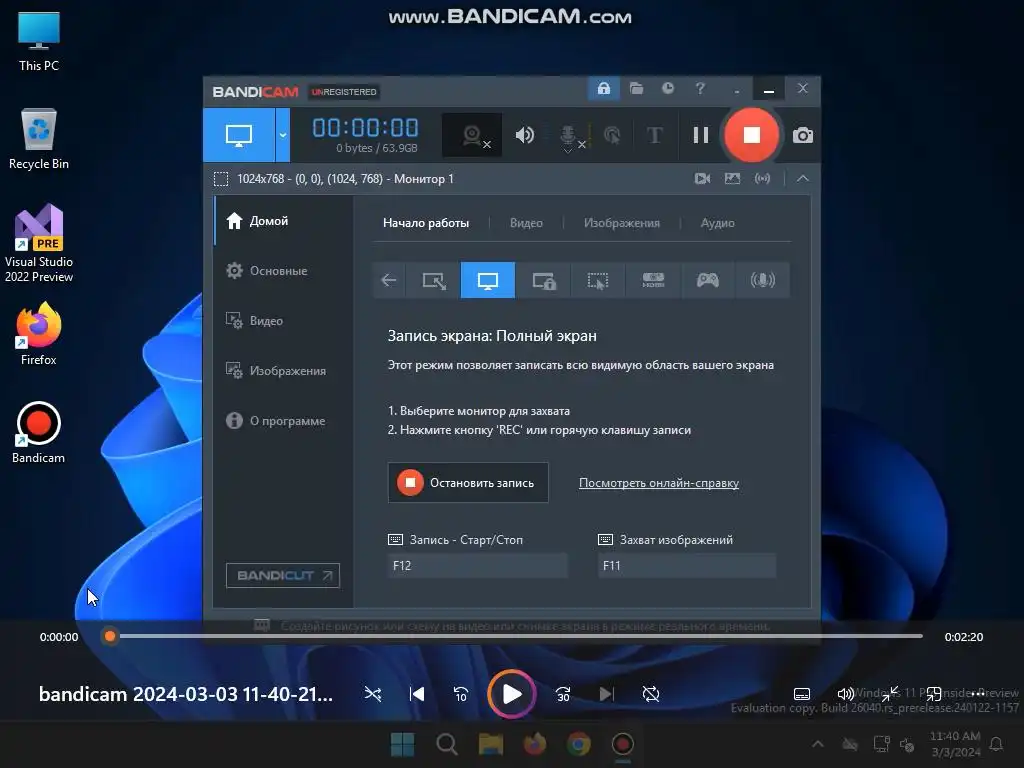
Task: Open Видео settings in the sidebar
Action: point(283,321)
